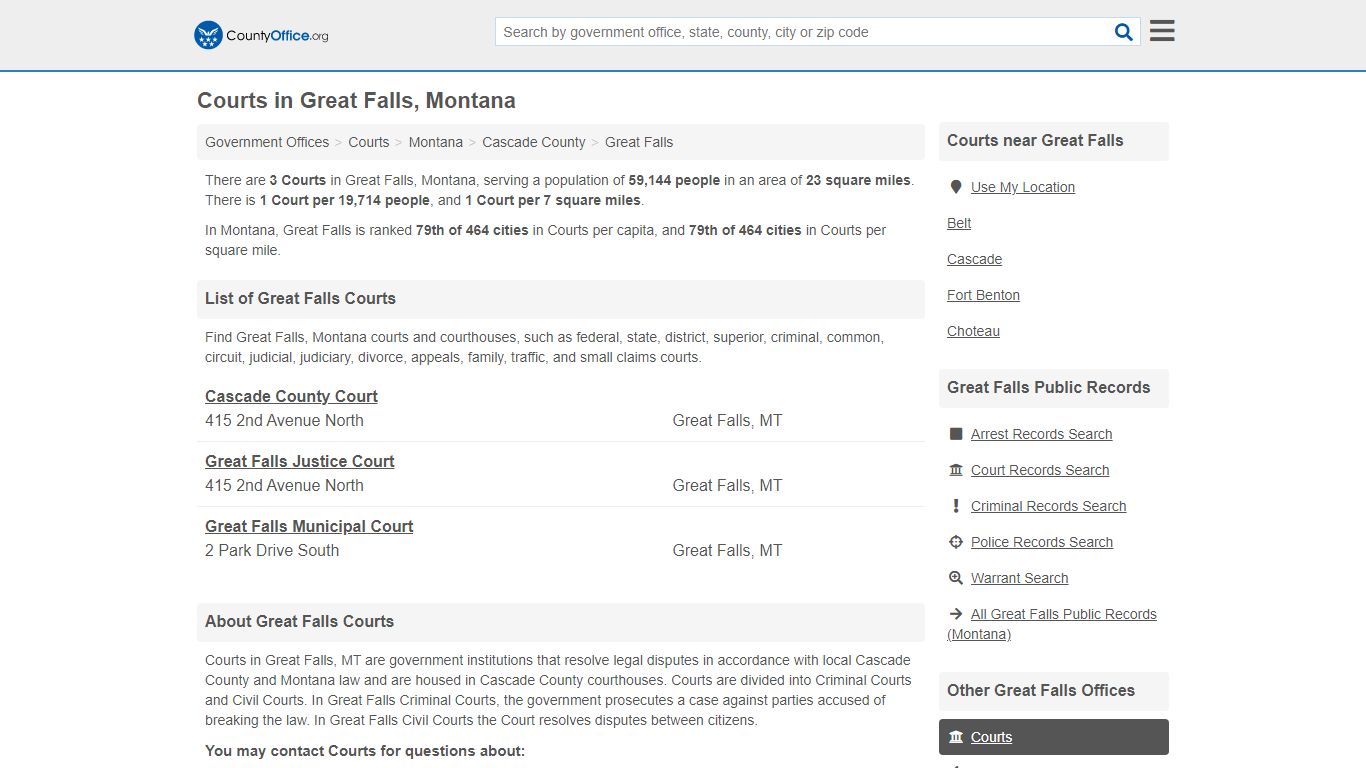The width and height of the screenshot is (1366, 768).
Task: Click the Court Records courthouse icon
Action: [x=956, y=470]
